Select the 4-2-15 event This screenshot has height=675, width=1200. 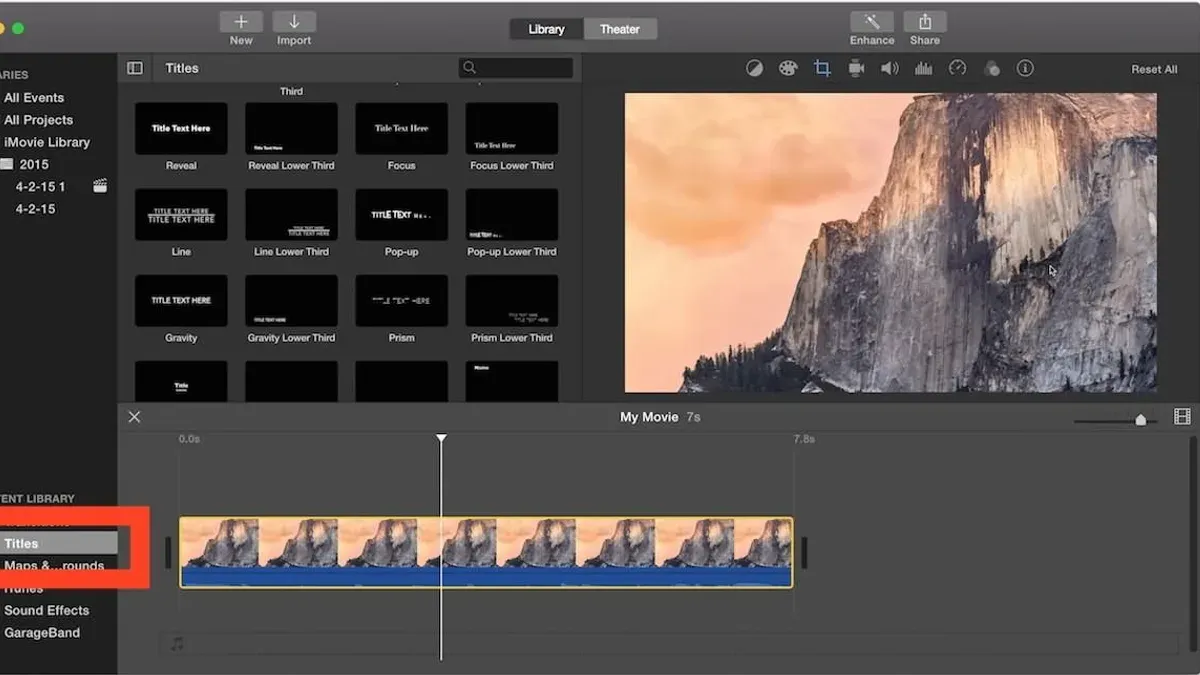[x=35, y=209]
